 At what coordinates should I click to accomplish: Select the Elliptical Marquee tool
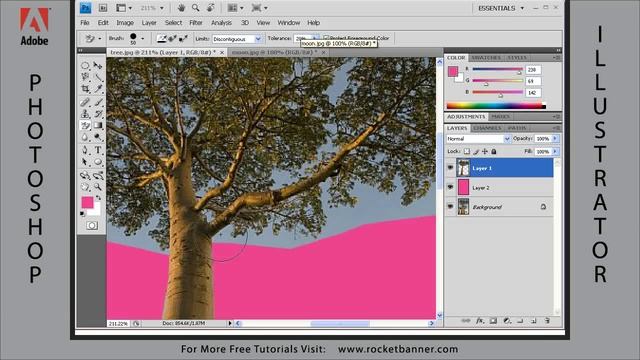(x=85, y=65)
